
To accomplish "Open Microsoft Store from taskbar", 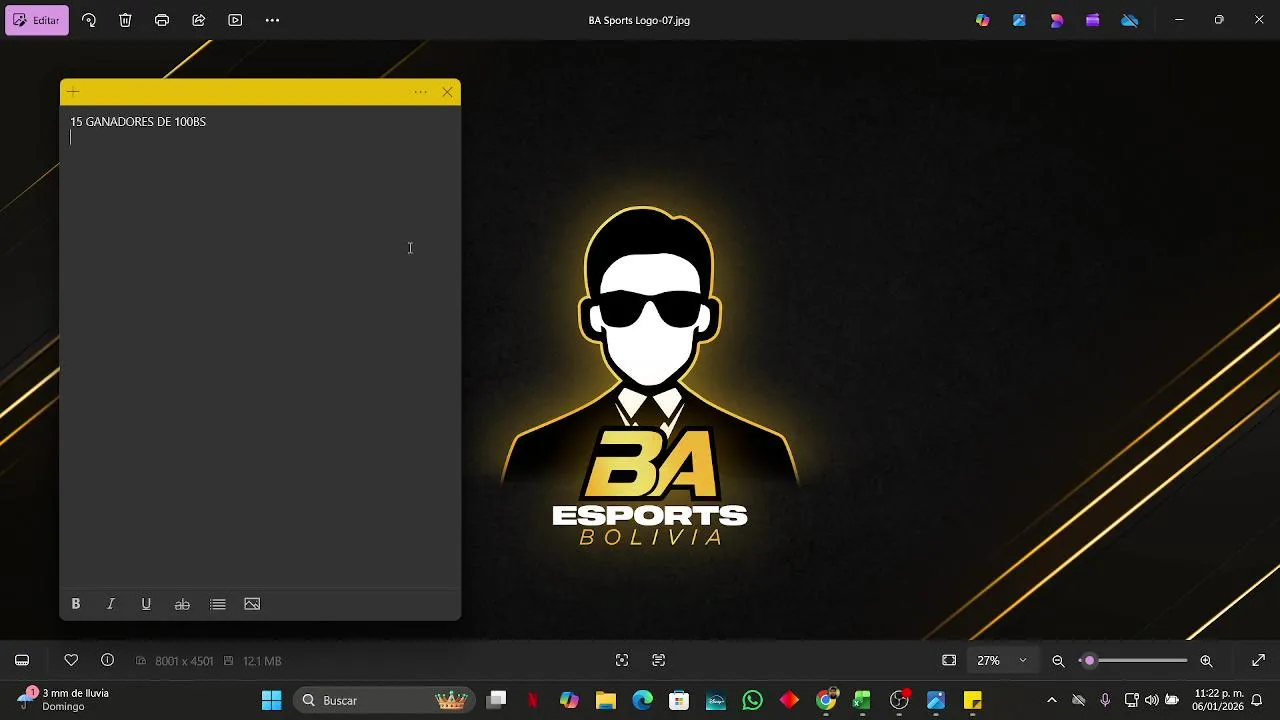I will click(x=679, y=700).
